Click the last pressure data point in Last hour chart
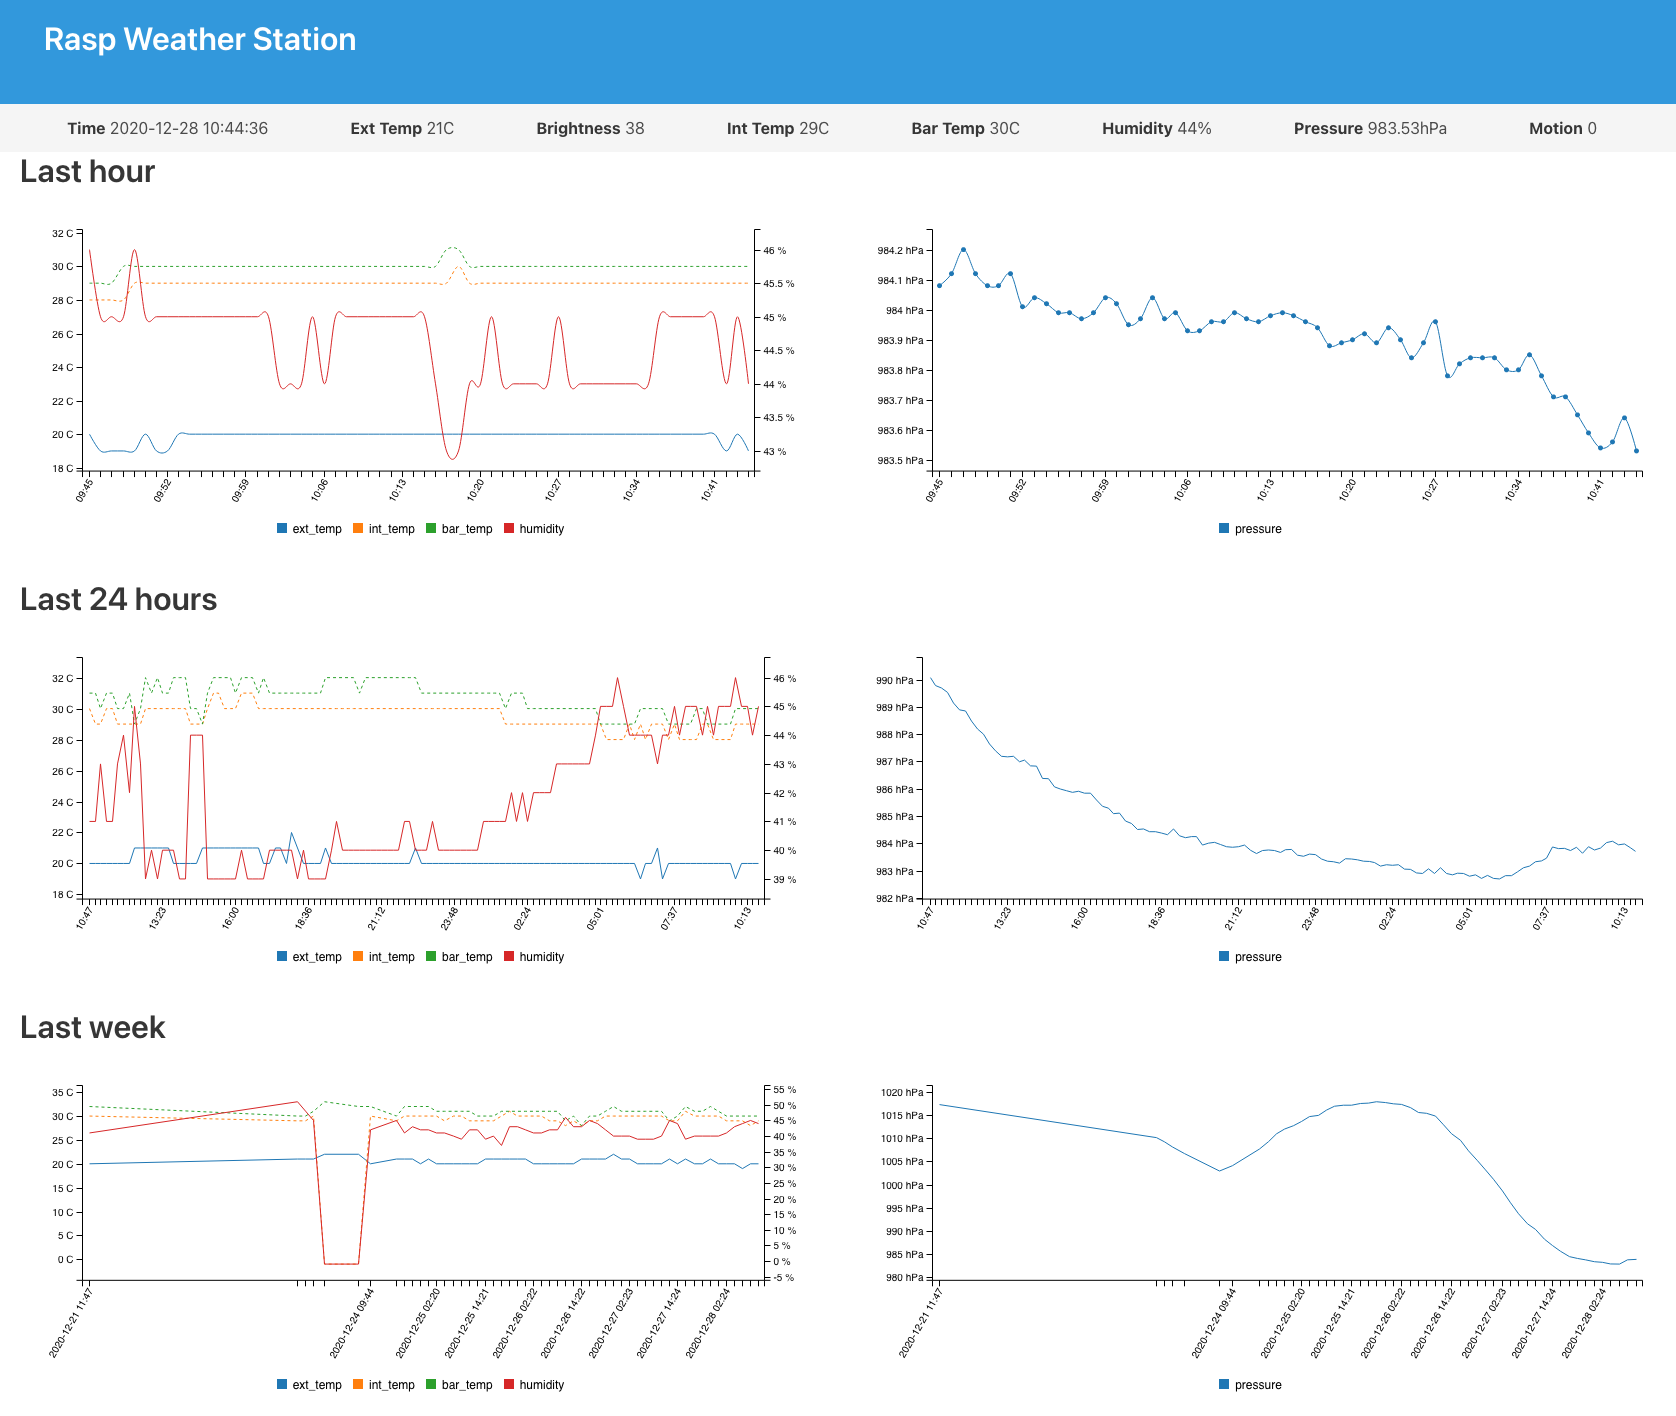 (x=1636, y=451)
